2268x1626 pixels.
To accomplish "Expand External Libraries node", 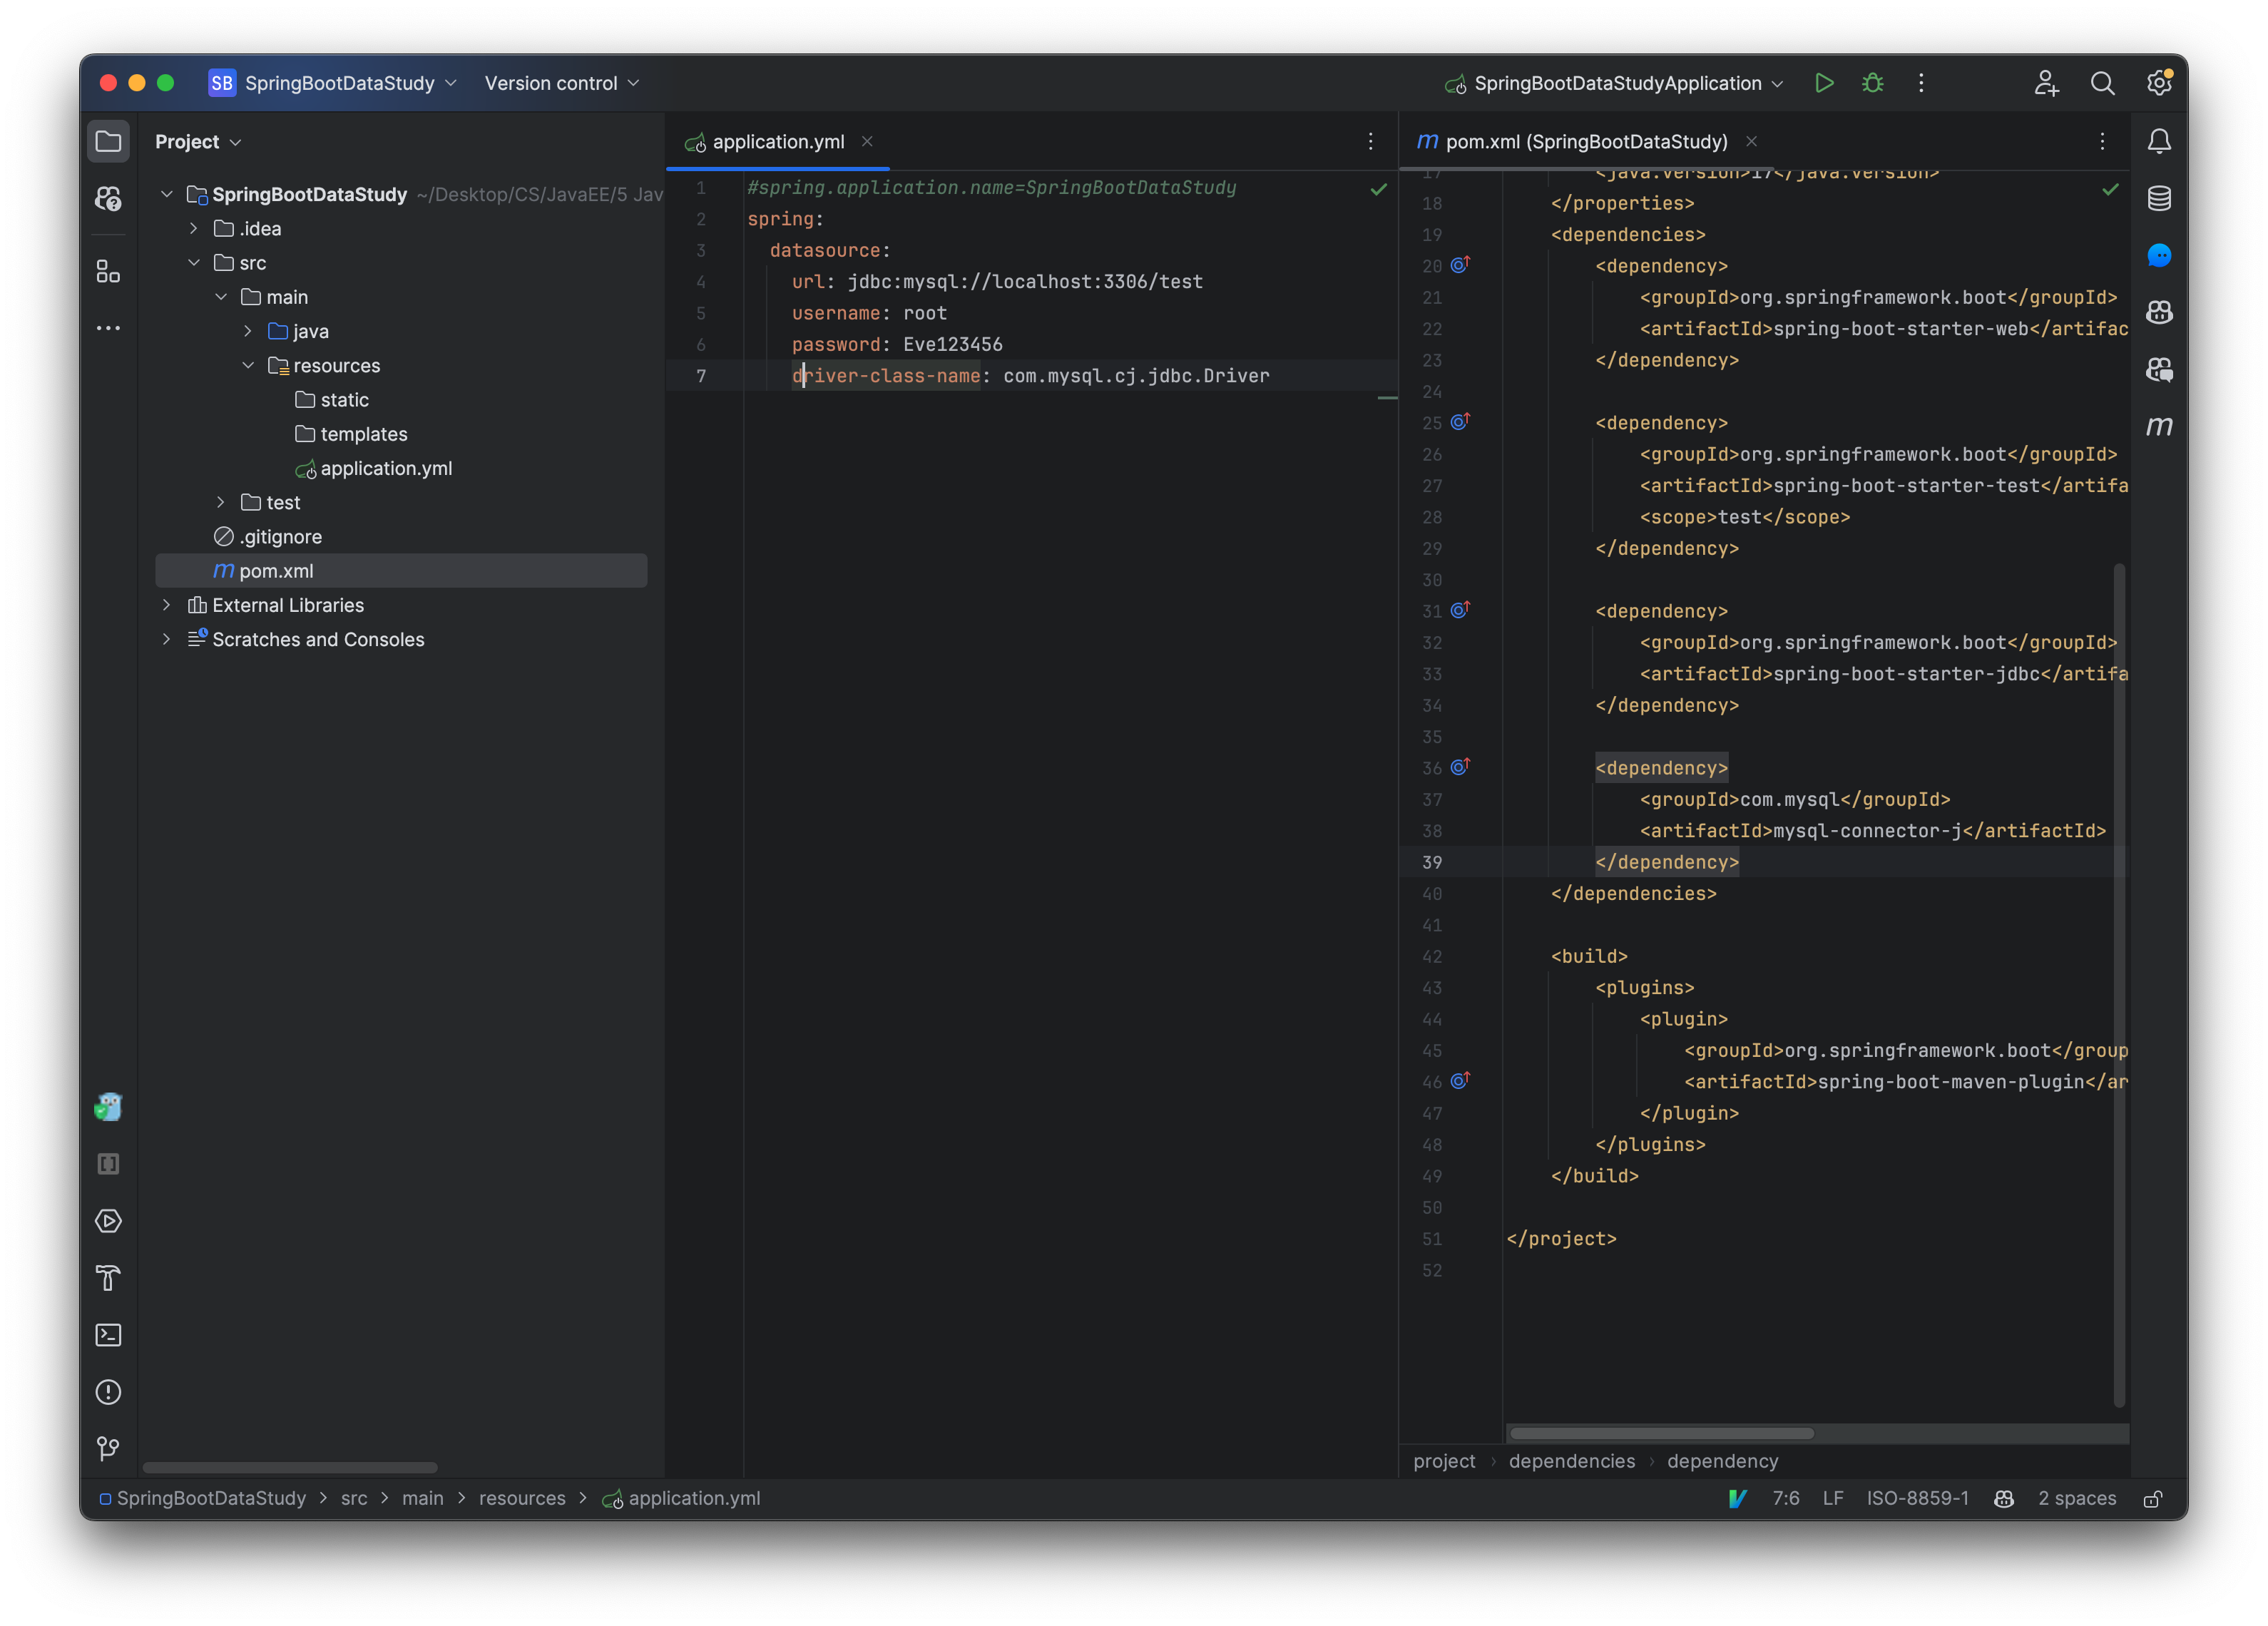I will tap(166, 605).
